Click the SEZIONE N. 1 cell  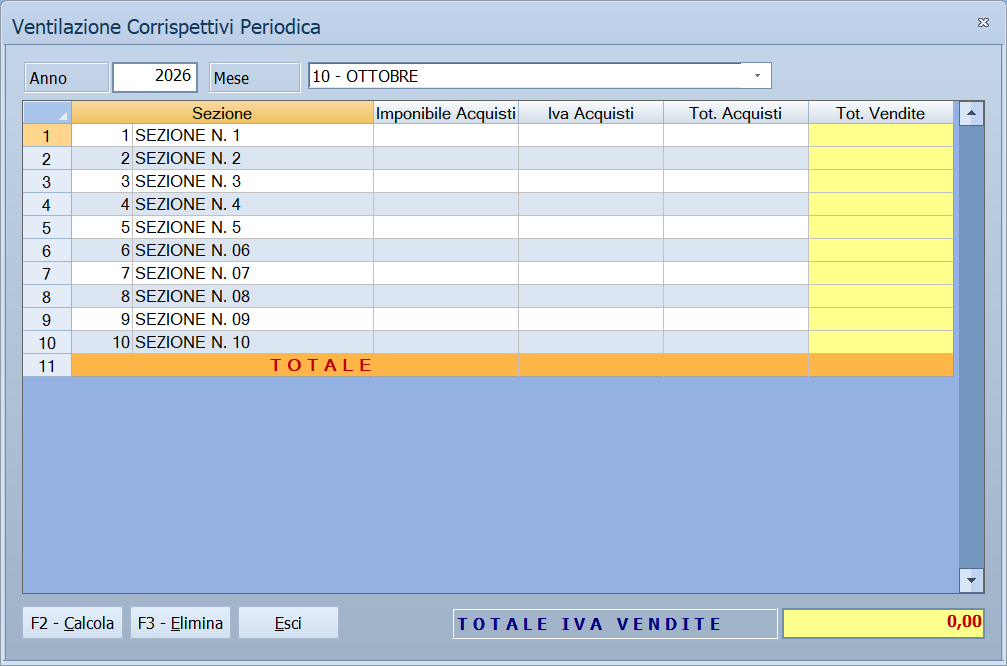click(253, 136)
